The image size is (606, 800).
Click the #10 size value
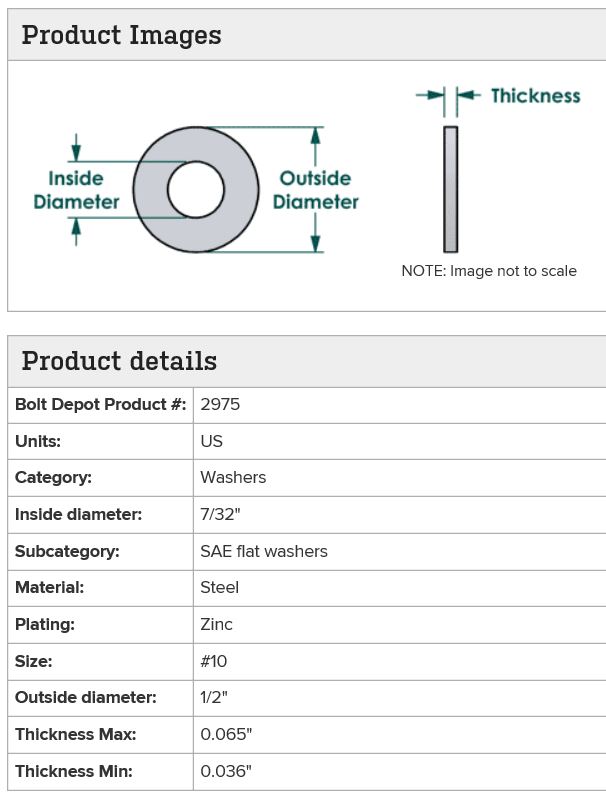point(214,661)
